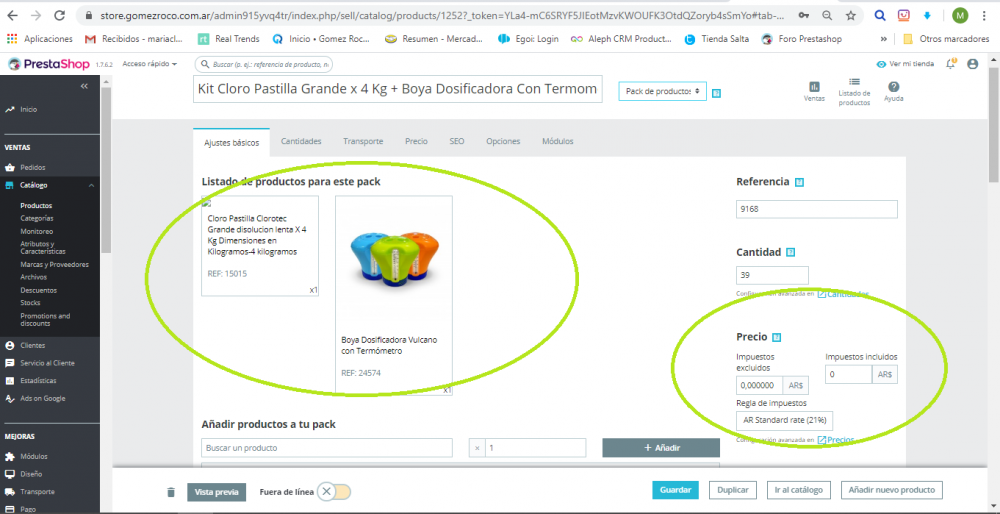Screen dimensions: 1000x514
Task: Click help icon next to Precio
Action: pyautogui.click(x=777, y=337)
